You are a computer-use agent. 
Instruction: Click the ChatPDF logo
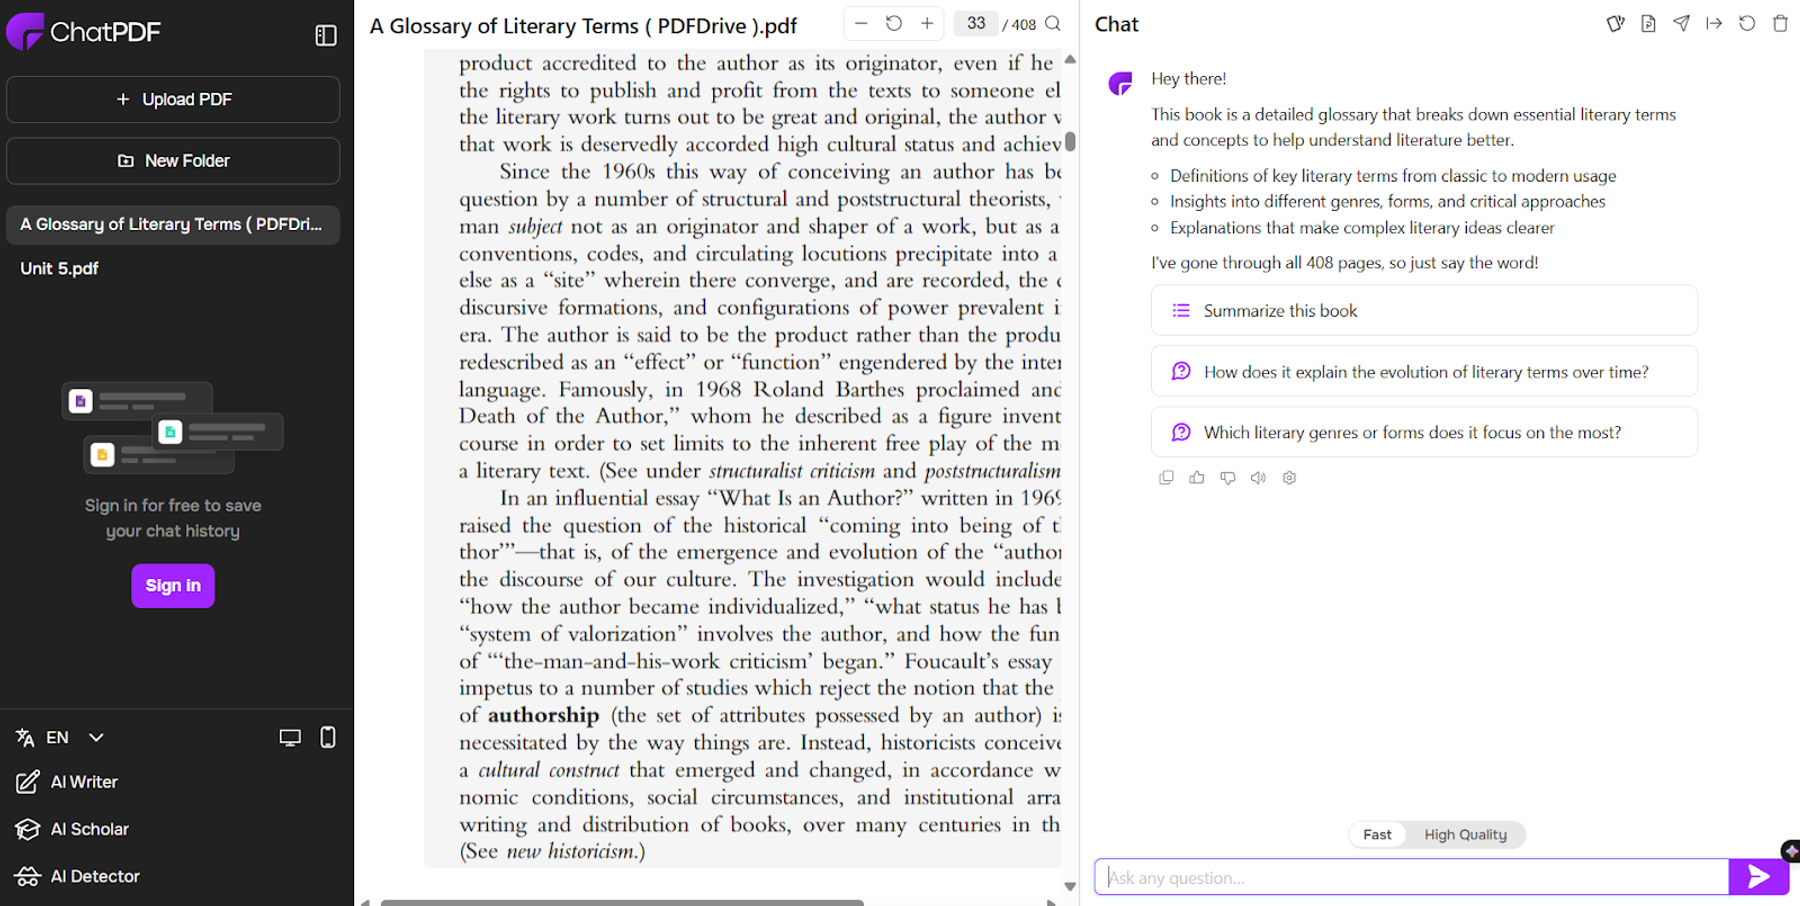pos(84,32)
